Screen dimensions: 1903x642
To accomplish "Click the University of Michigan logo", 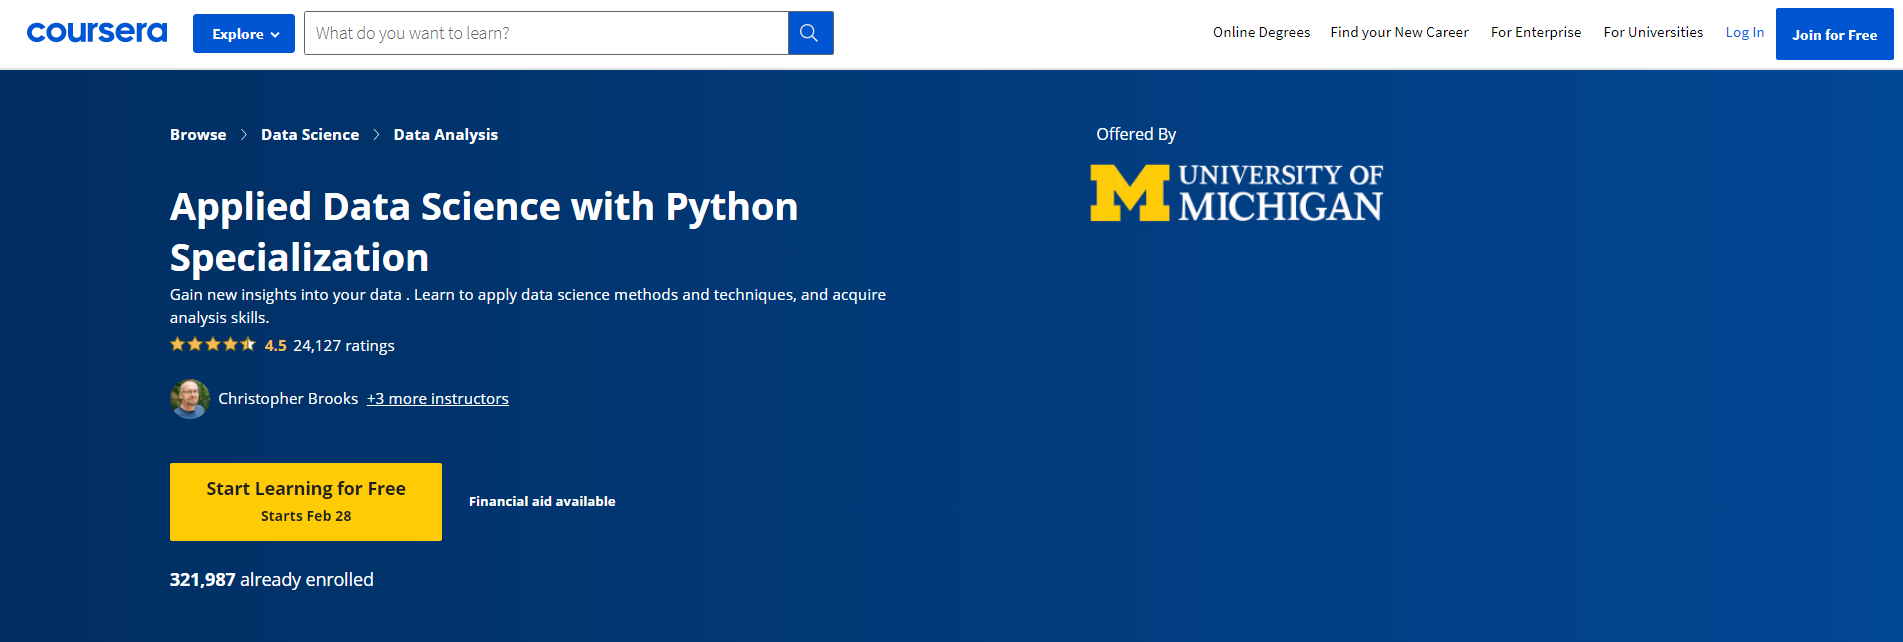I will pos(1236,192).
